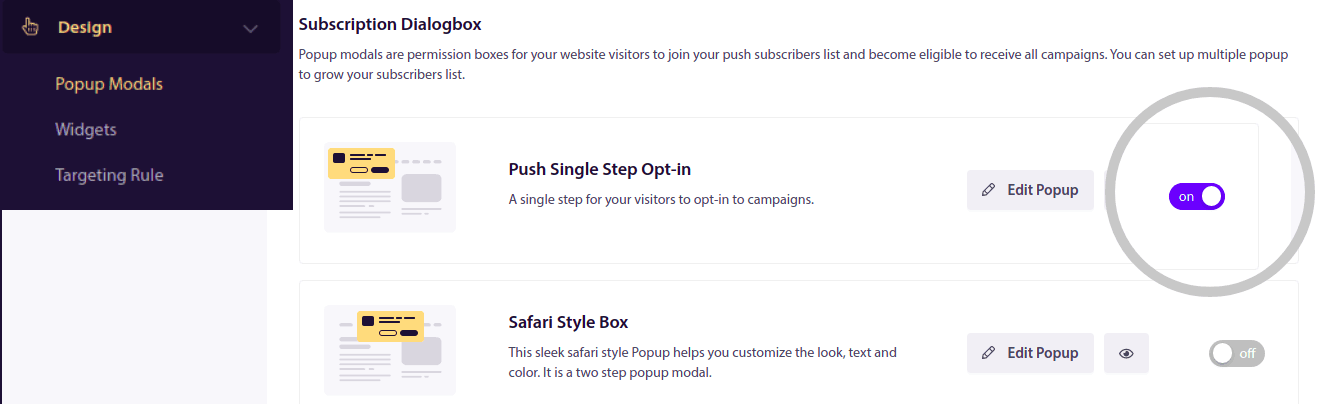The width and height of the screenshot is (1330, 404).
Task: Preview Safari Style Box with eye icon
Action: 1126,353
